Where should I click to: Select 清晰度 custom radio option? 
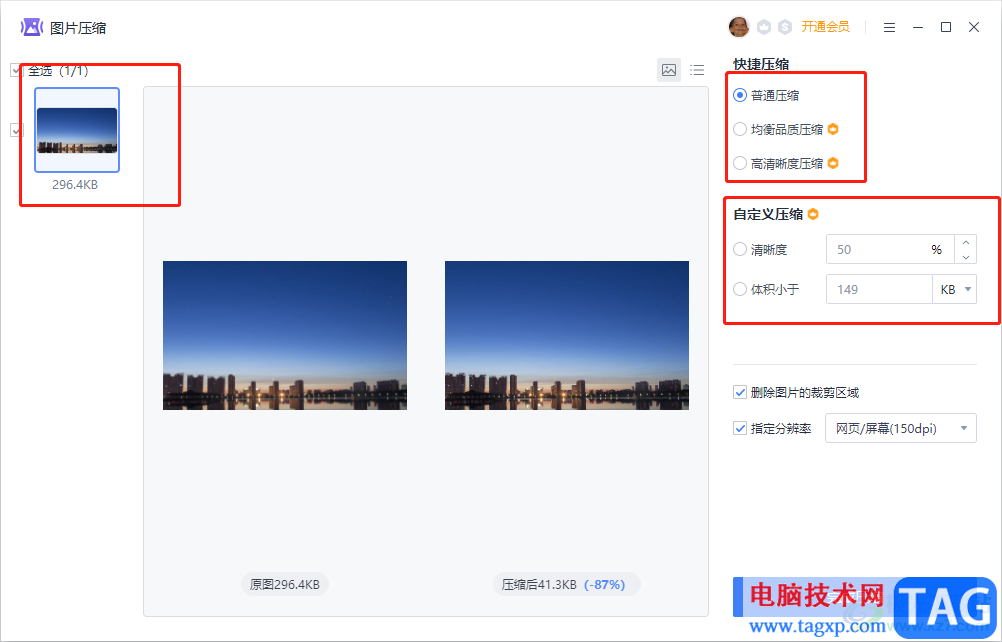[x=739, y=249]
